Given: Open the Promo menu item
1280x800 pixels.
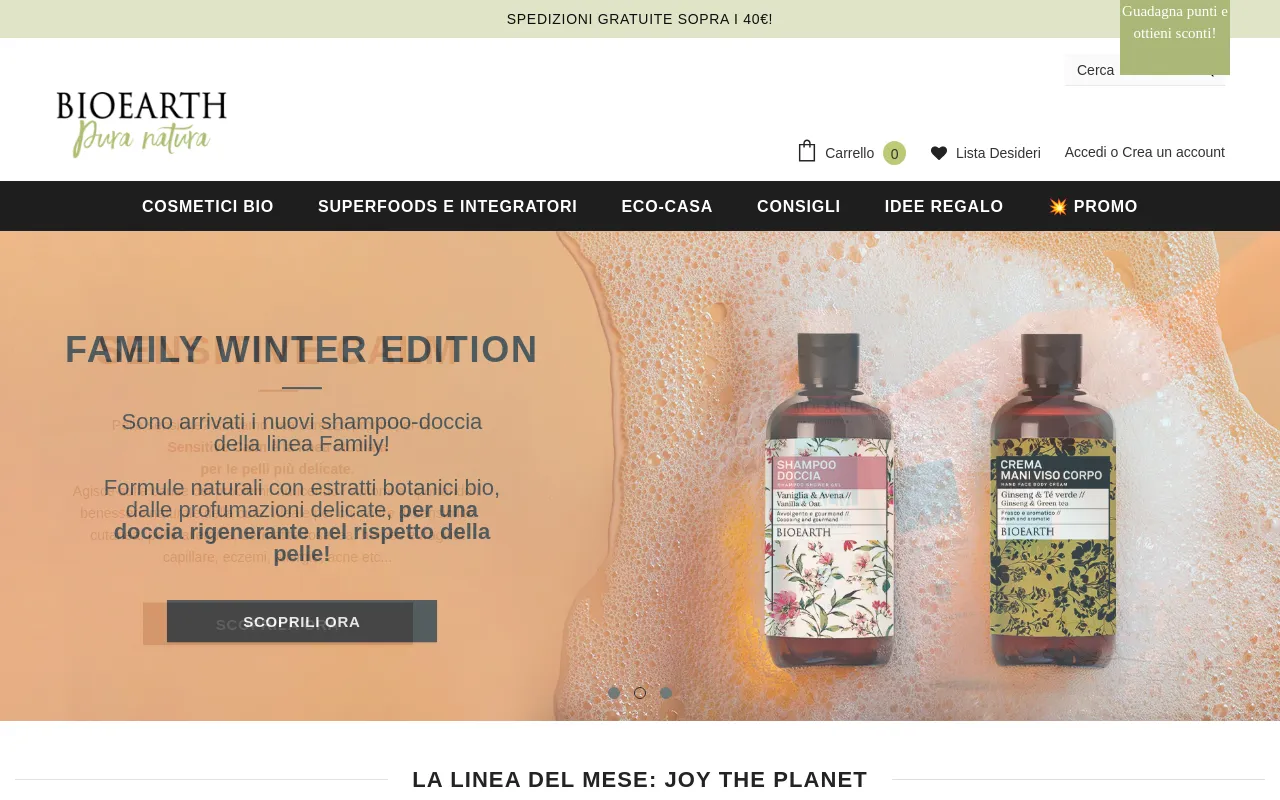Looking at the screenshot, I should point(1093,206).
